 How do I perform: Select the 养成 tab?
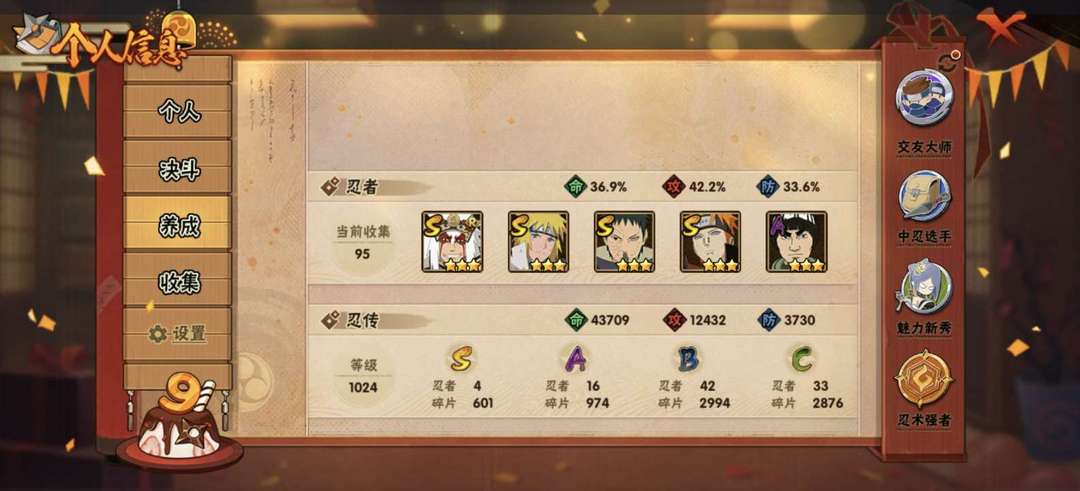pos(178,222)
